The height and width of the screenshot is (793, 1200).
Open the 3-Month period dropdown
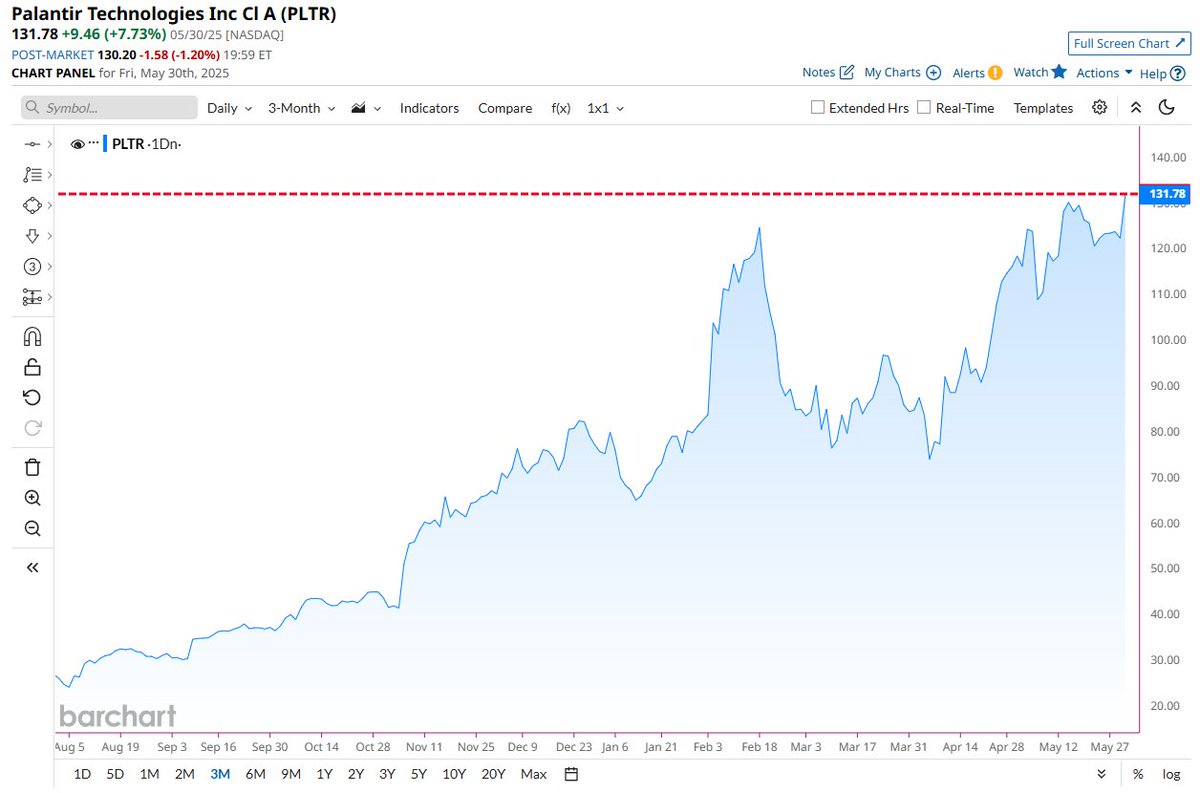point(301,108)
